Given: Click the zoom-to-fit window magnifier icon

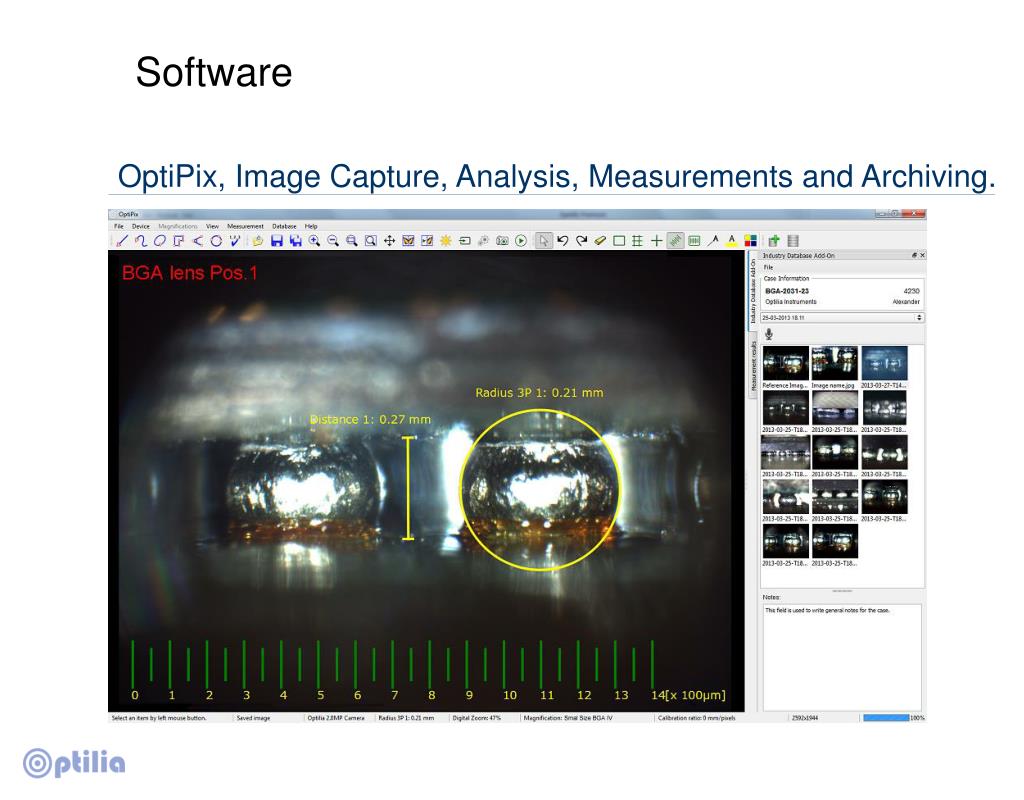Looking at the screenshot, I should point(370,241).
